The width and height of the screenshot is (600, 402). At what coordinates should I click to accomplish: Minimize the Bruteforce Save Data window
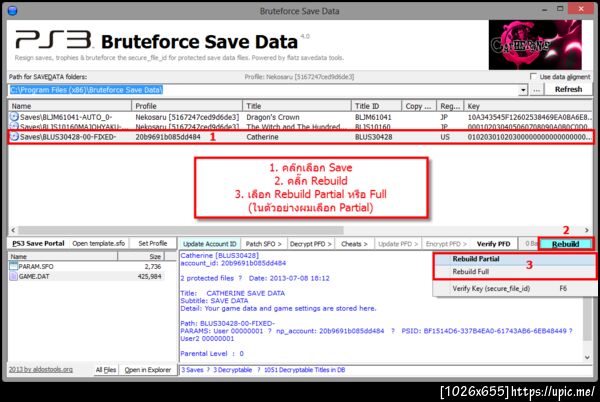tap(545, 10)
